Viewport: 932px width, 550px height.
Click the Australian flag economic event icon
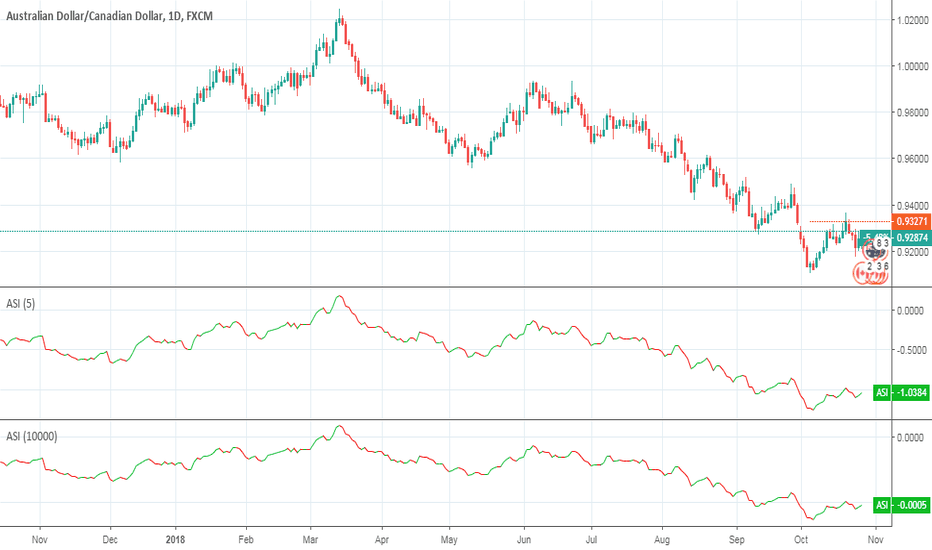click(x=874, y=249)
